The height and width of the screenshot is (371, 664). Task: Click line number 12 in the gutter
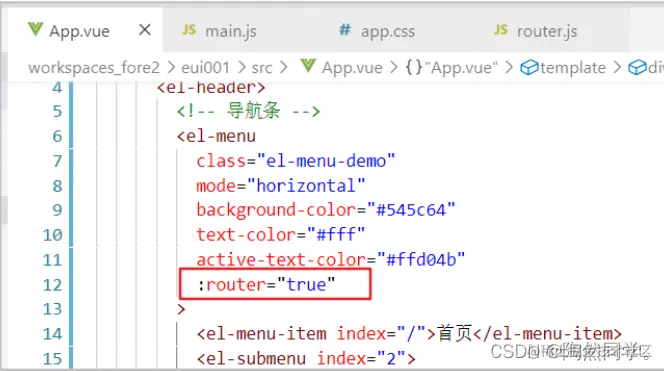click(53, 285)
